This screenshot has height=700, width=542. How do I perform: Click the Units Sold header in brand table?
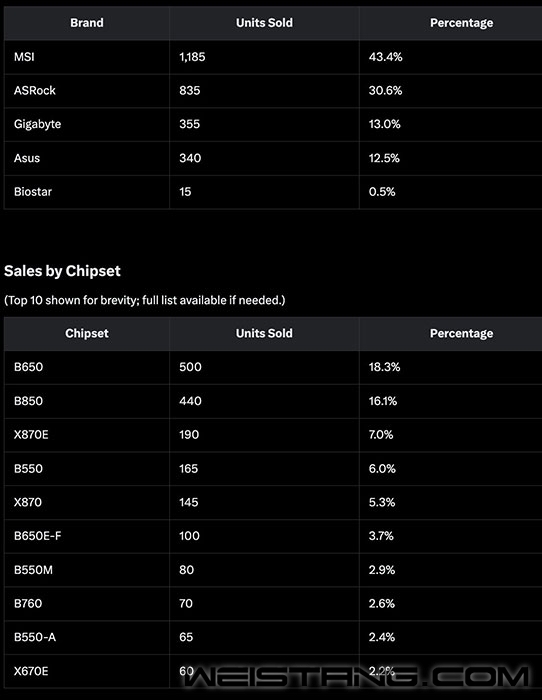264,23
